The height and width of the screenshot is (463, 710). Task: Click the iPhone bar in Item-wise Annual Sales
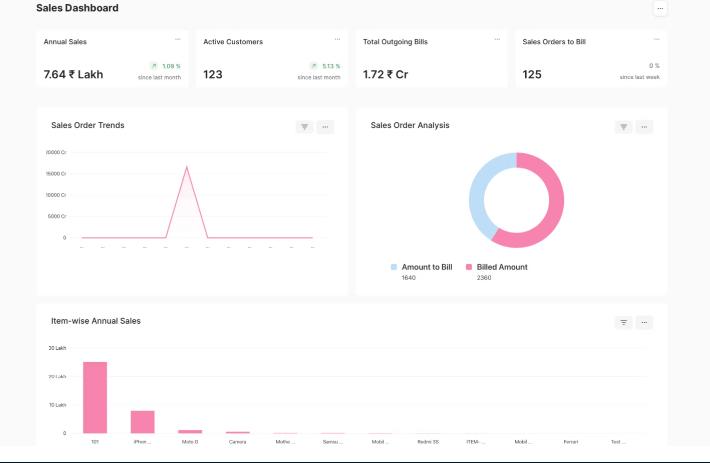coord(143,422)
